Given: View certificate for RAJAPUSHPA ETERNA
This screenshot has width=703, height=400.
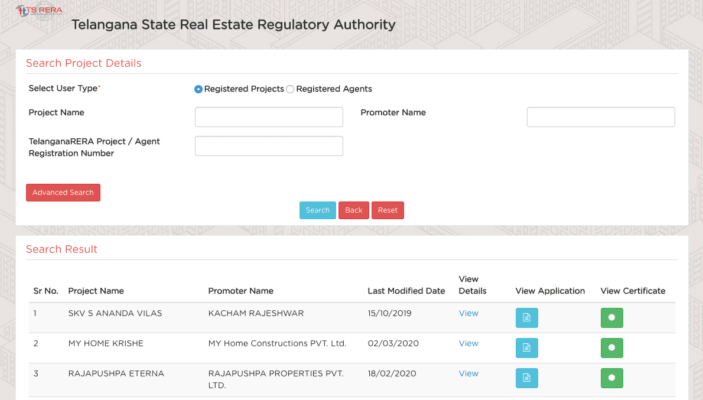Looking at the screenshot, I should [612, 378].
